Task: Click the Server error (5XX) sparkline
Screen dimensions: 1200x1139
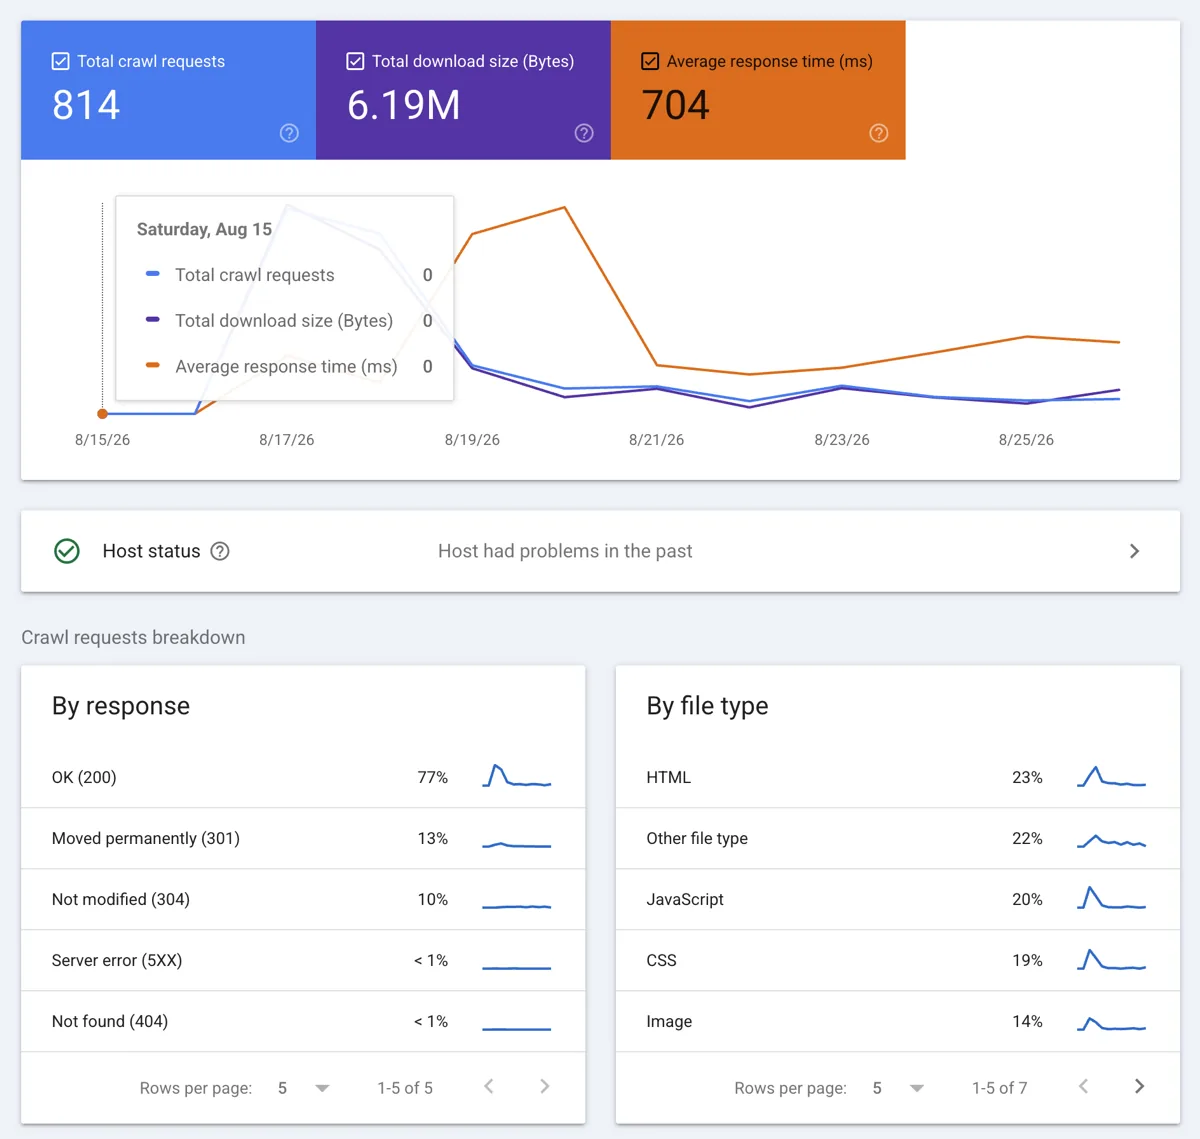Action: coord(517,968)
